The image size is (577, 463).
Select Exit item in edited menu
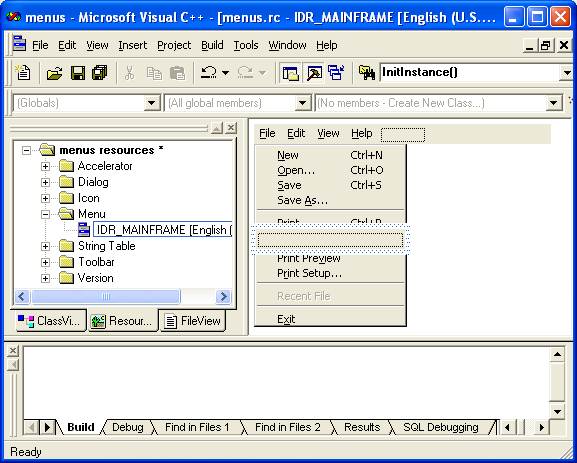pos(330,319)
